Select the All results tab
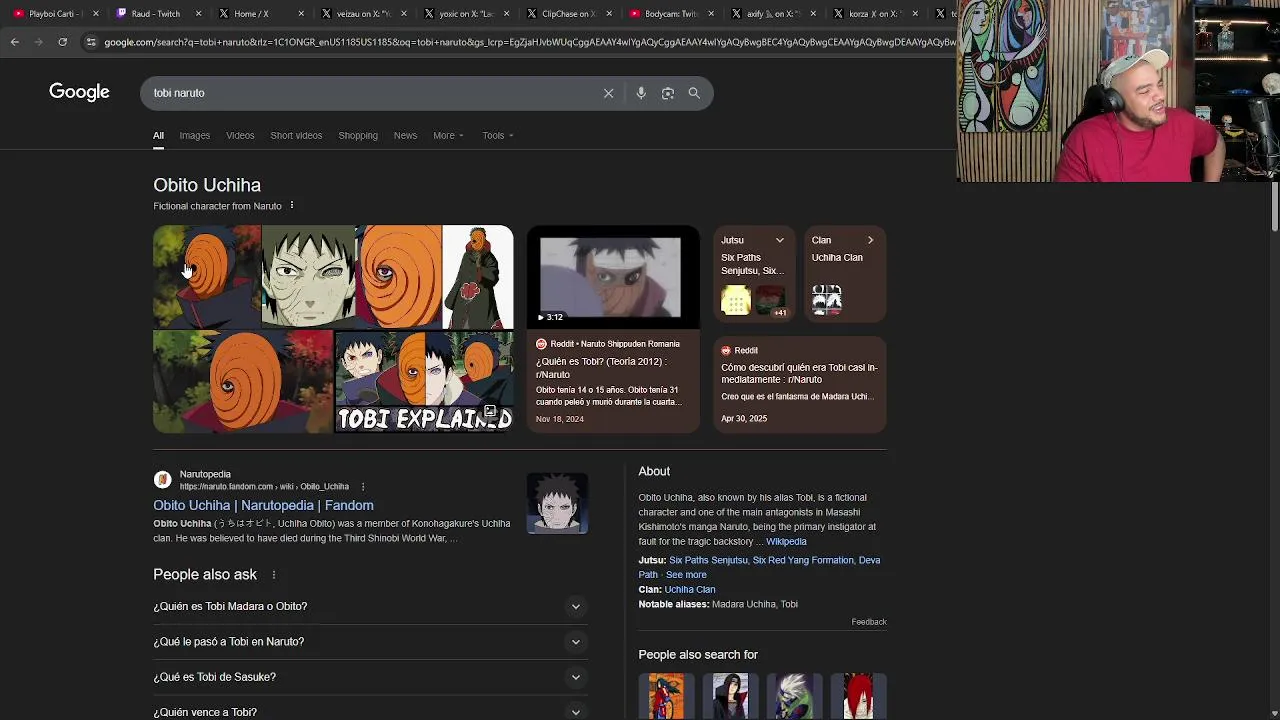Viewport: 1280px width, 720px height. coord(158,136)
